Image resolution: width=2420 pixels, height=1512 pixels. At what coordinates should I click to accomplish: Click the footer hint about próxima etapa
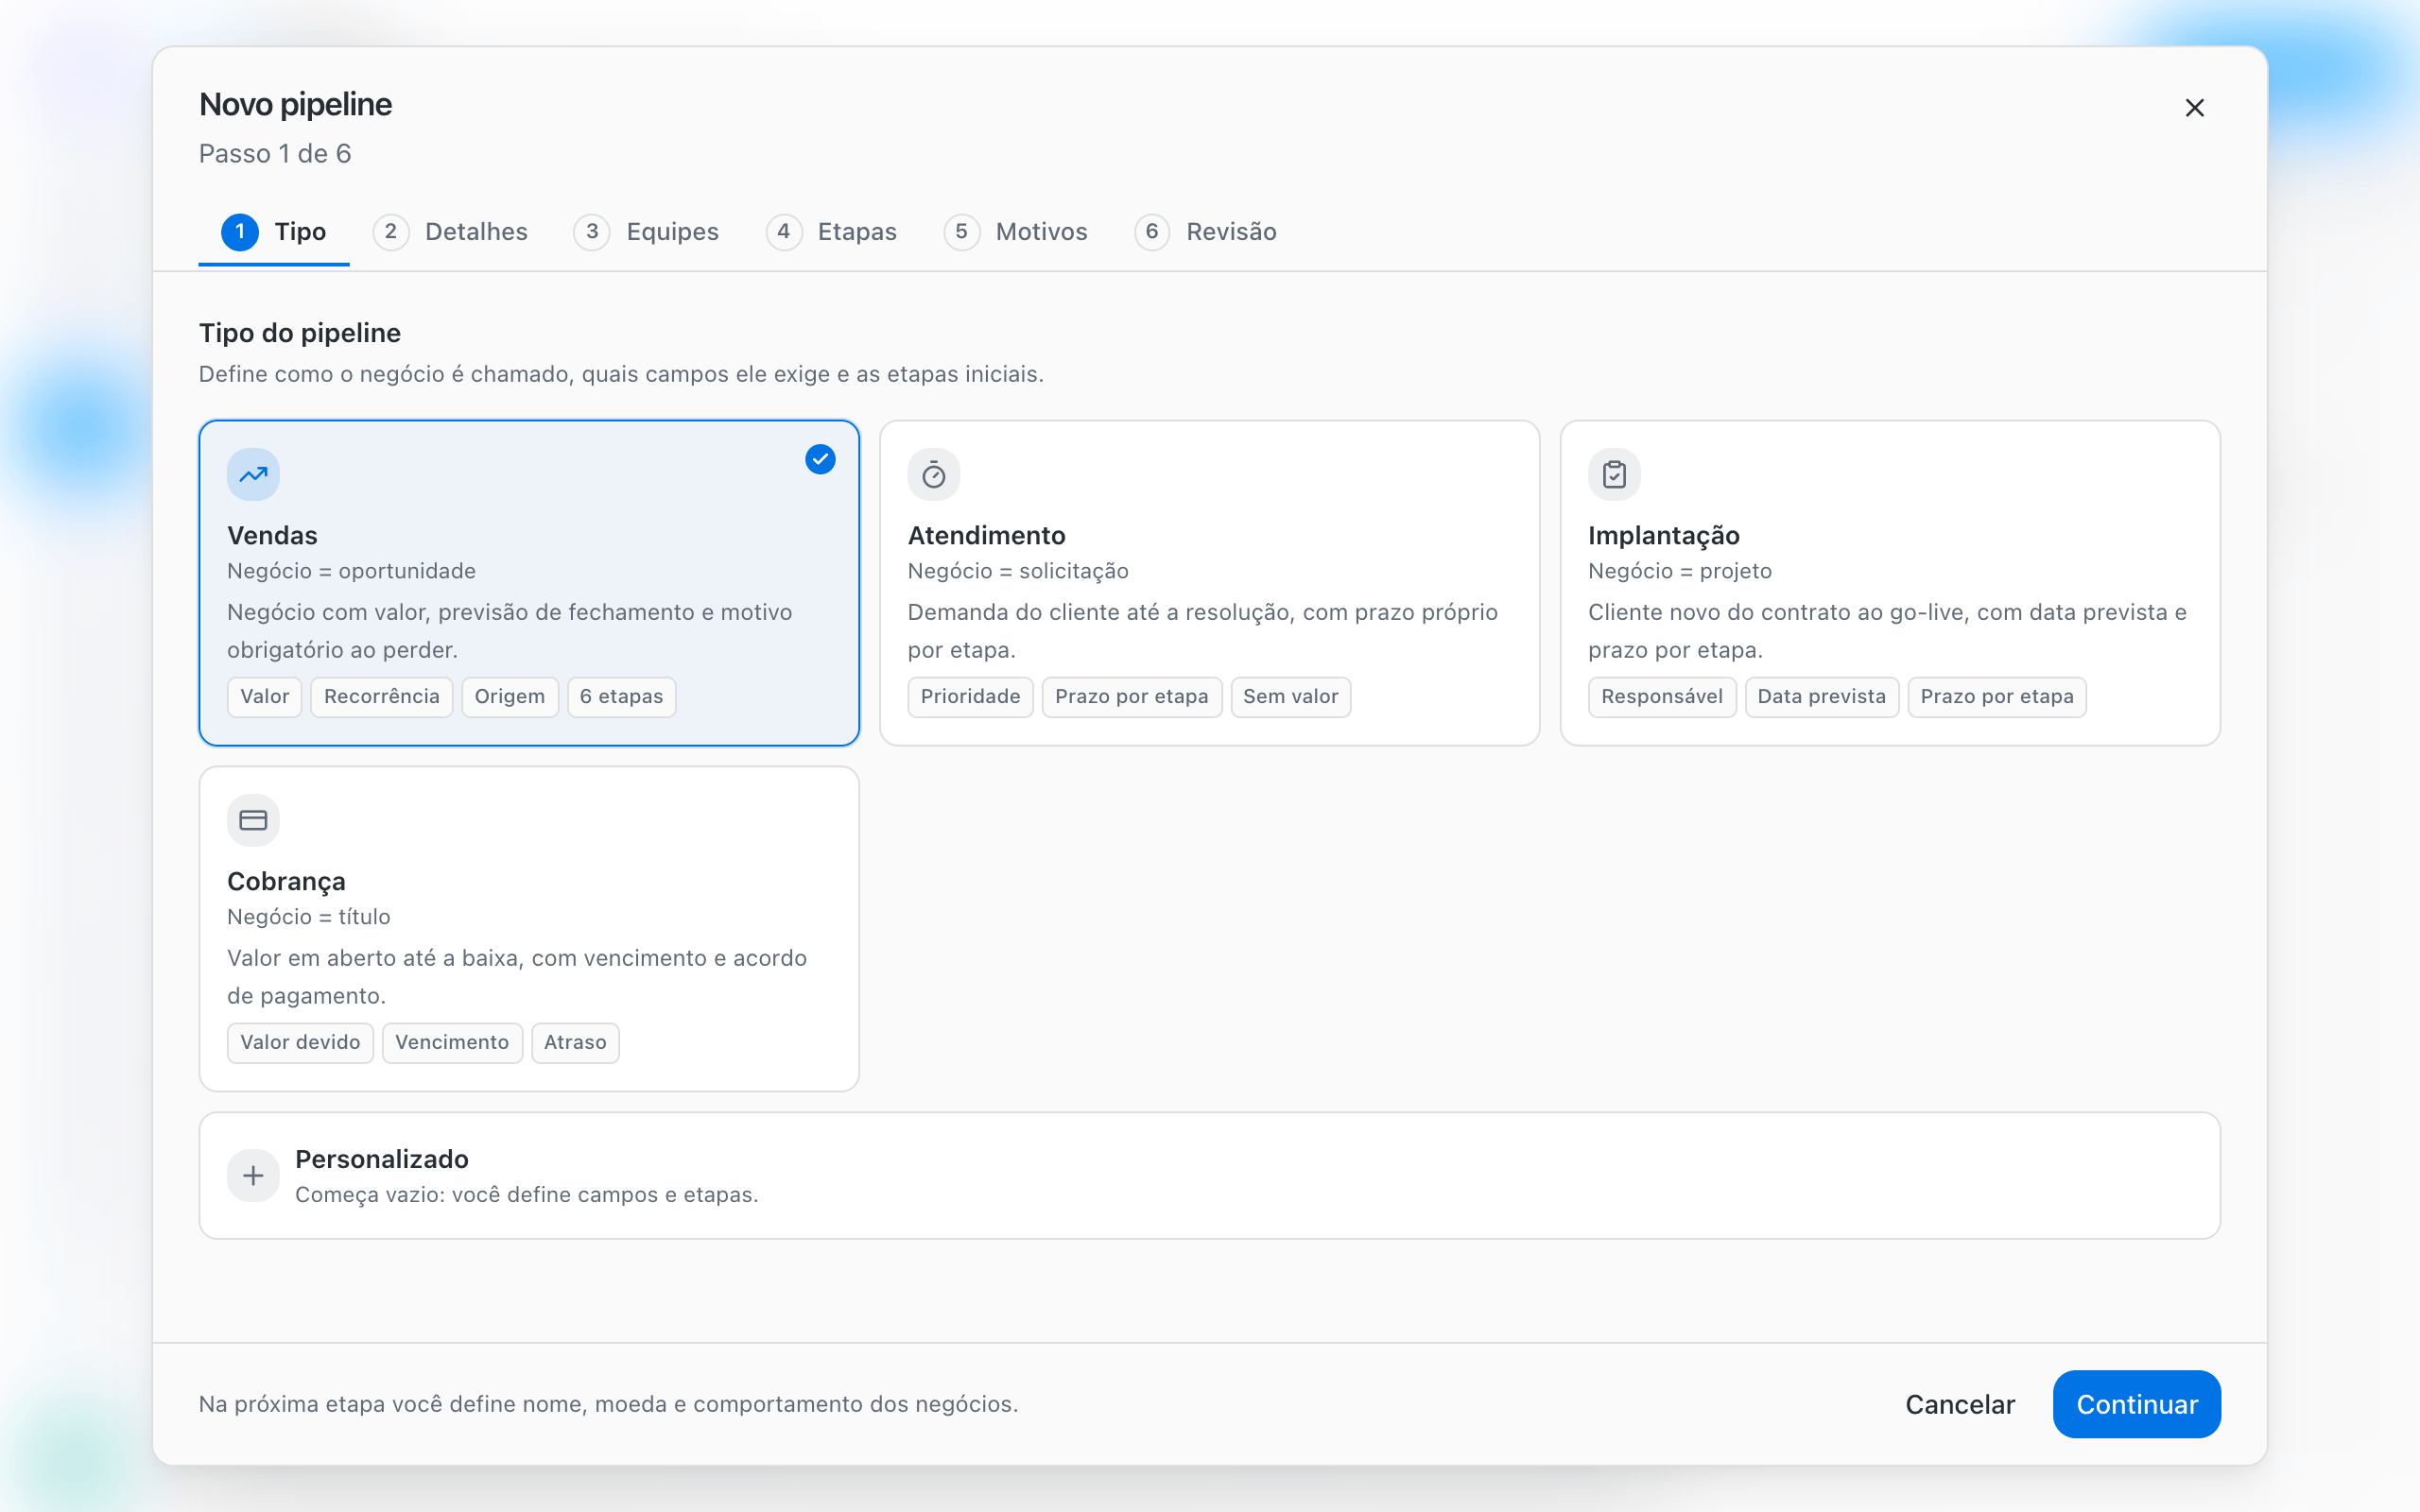(608, 1404)
